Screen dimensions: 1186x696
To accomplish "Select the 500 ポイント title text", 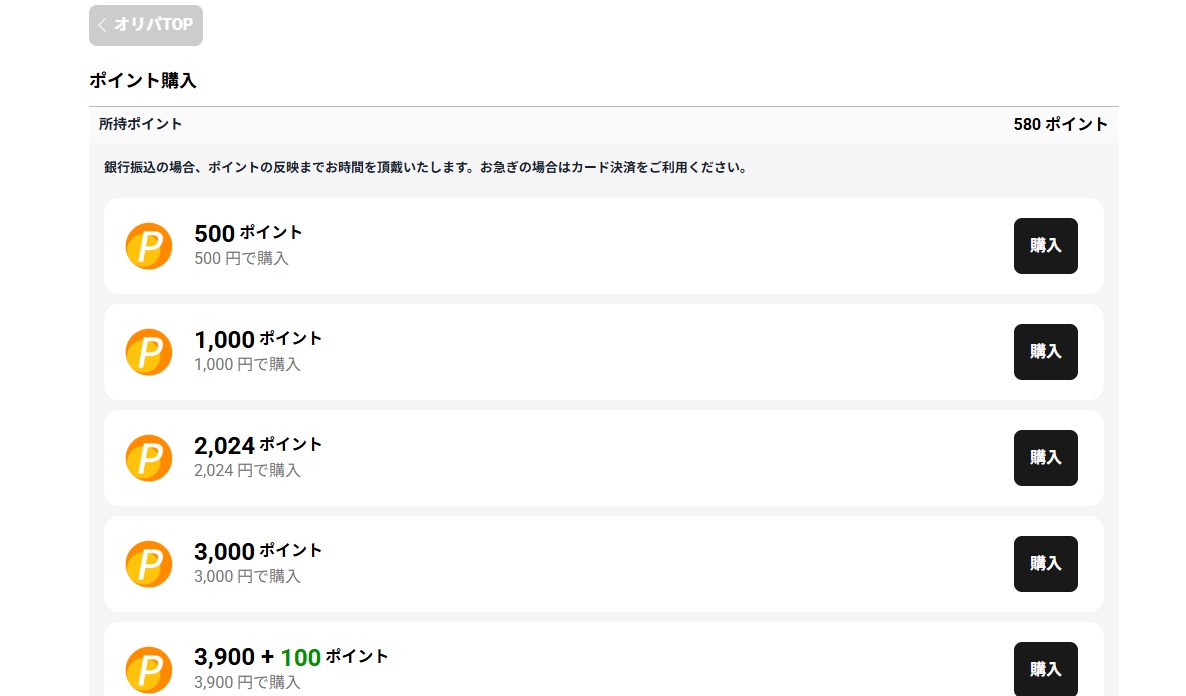I will (248, 233).
